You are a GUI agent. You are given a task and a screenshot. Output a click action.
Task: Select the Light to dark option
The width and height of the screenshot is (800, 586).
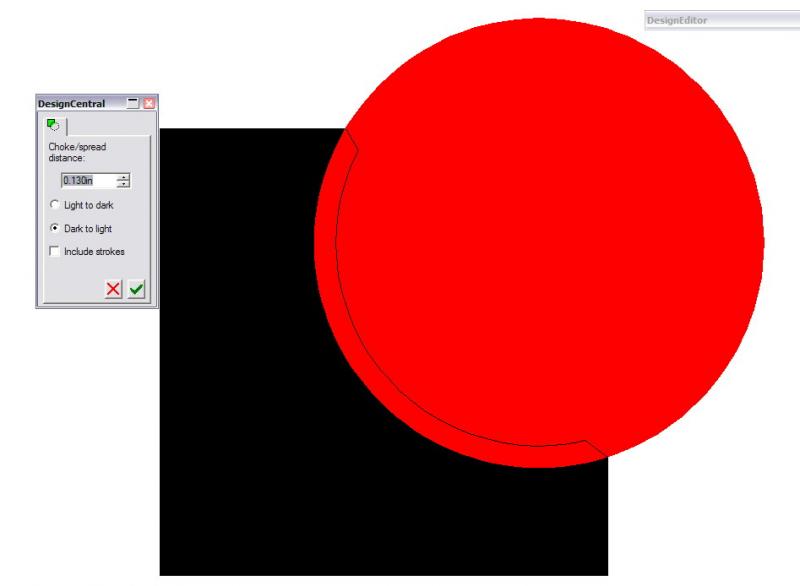pyautogui.click(x=54, y=205)
